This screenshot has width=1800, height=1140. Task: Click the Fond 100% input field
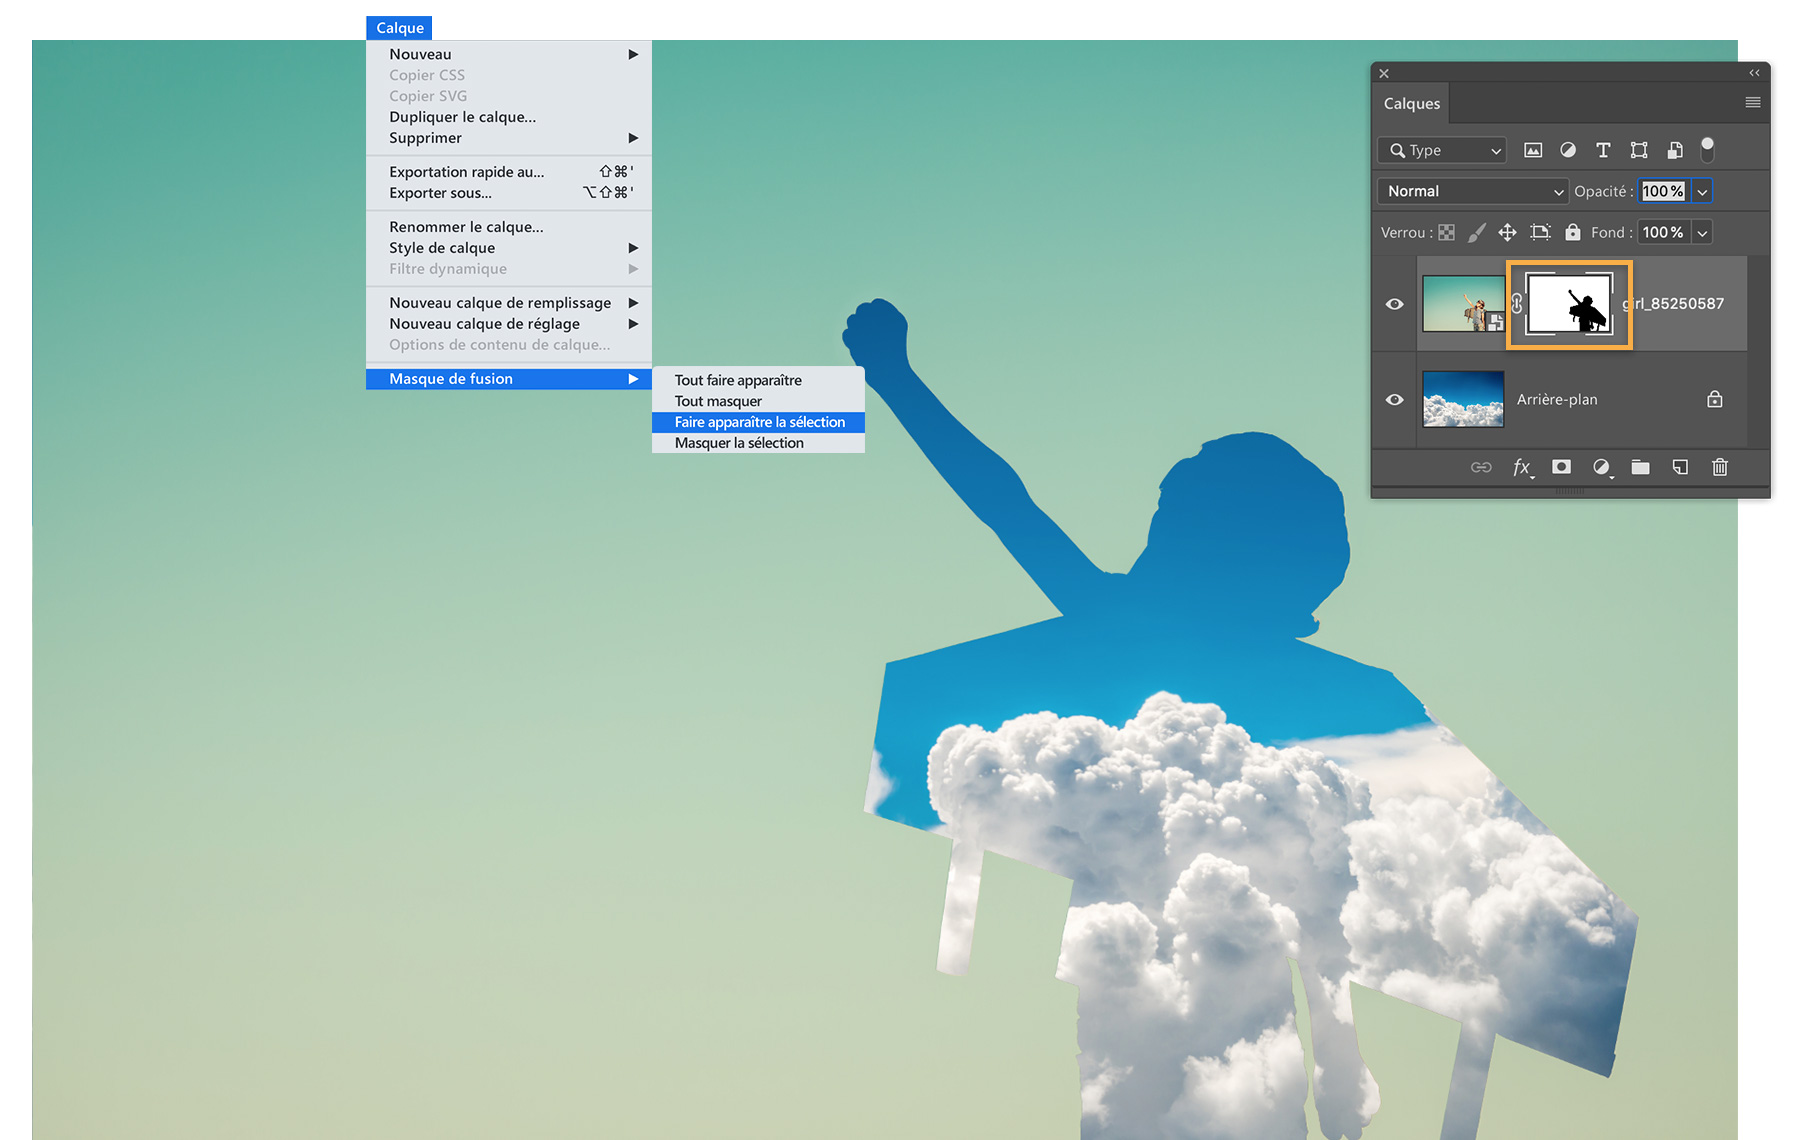1663,232
